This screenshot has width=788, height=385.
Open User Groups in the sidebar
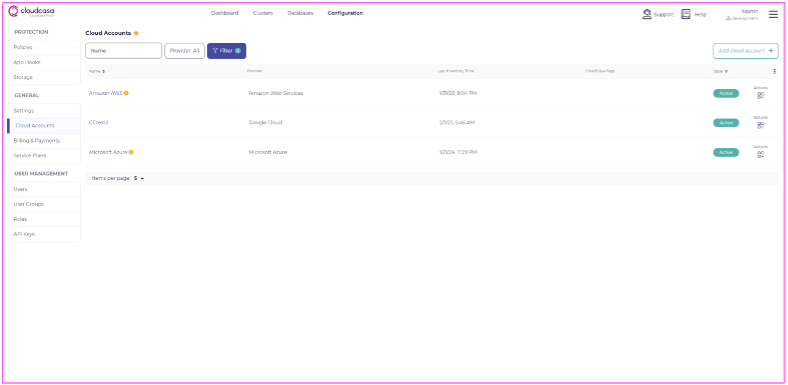pos(44,204)
